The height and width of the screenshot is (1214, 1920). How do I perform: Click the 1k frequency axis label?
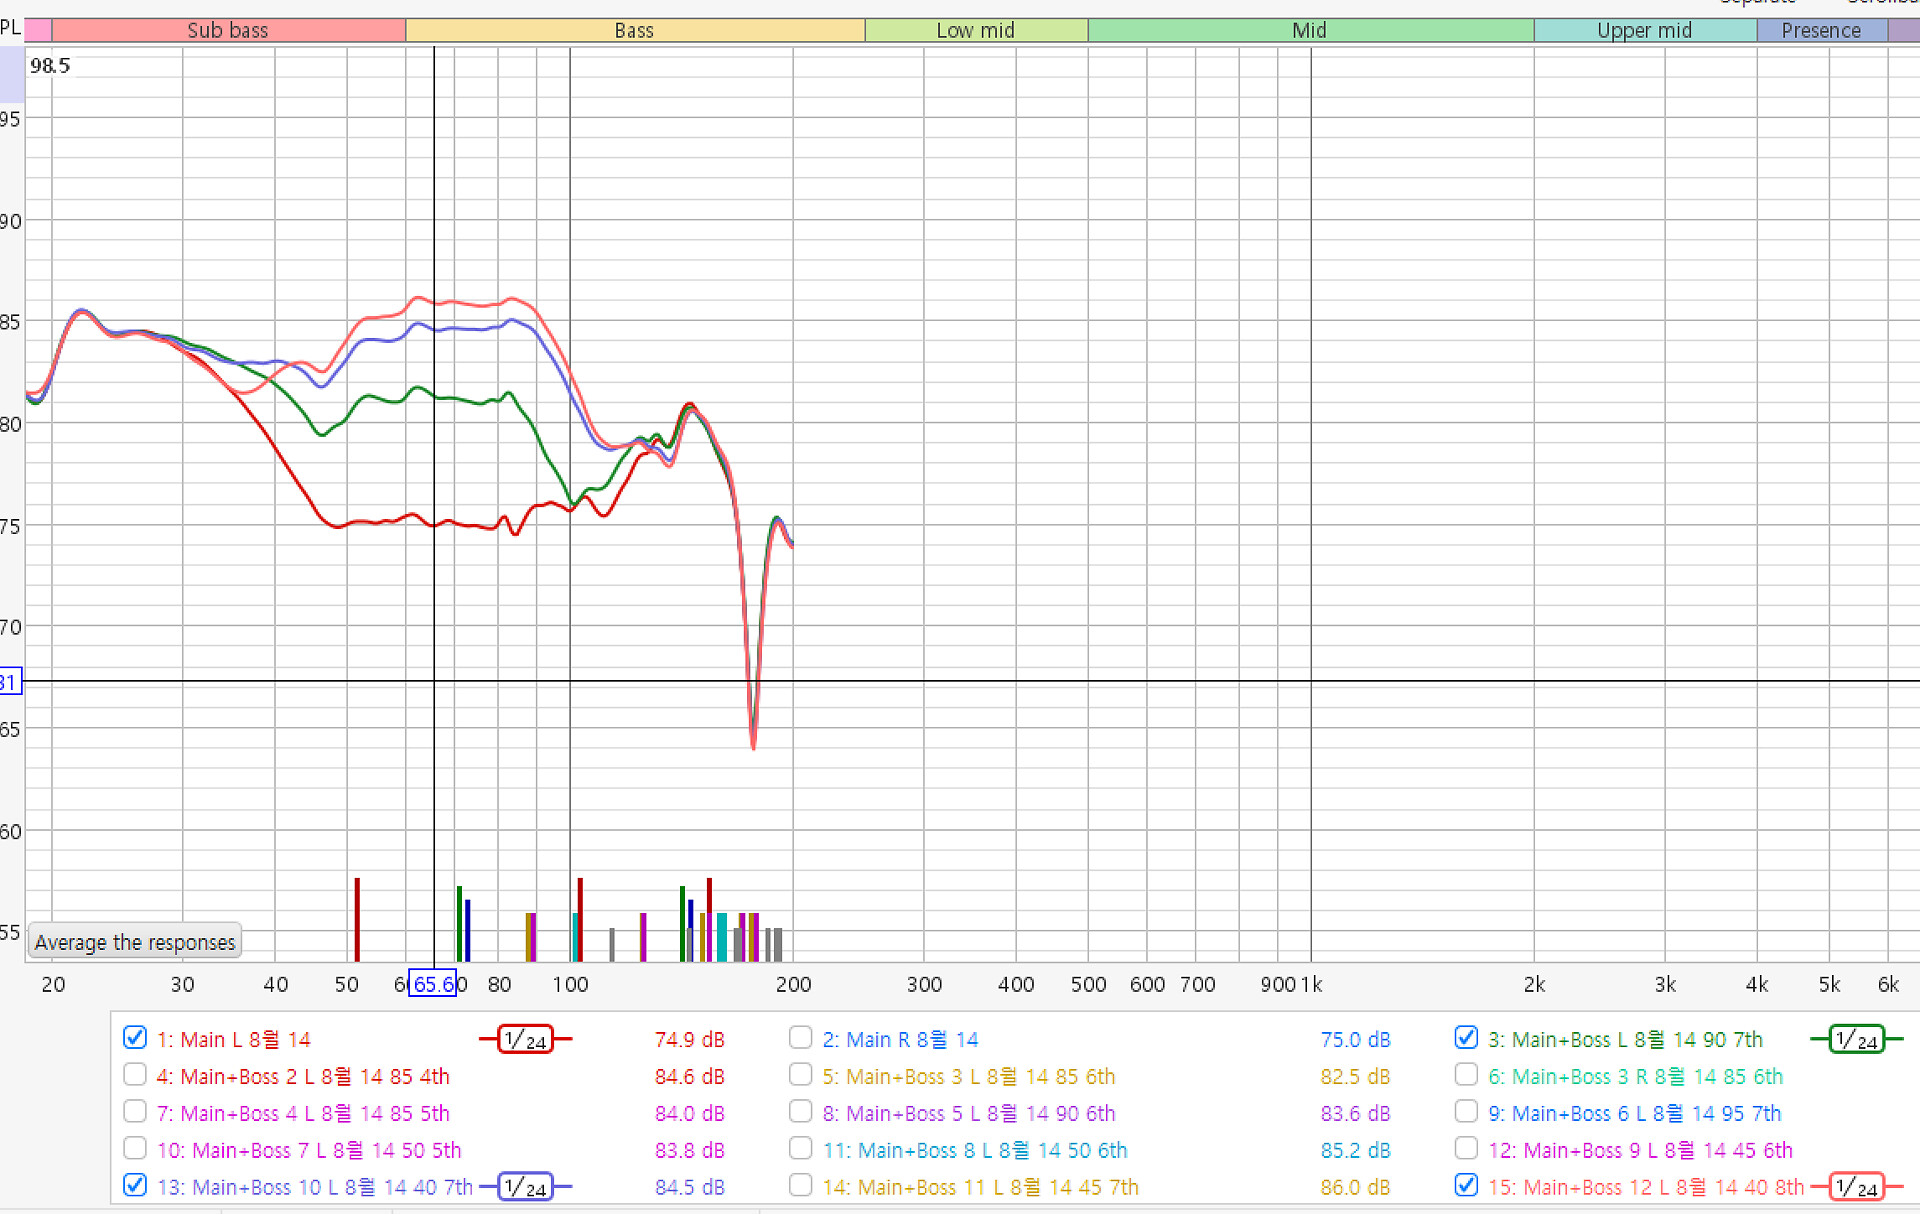(1311, 985)
